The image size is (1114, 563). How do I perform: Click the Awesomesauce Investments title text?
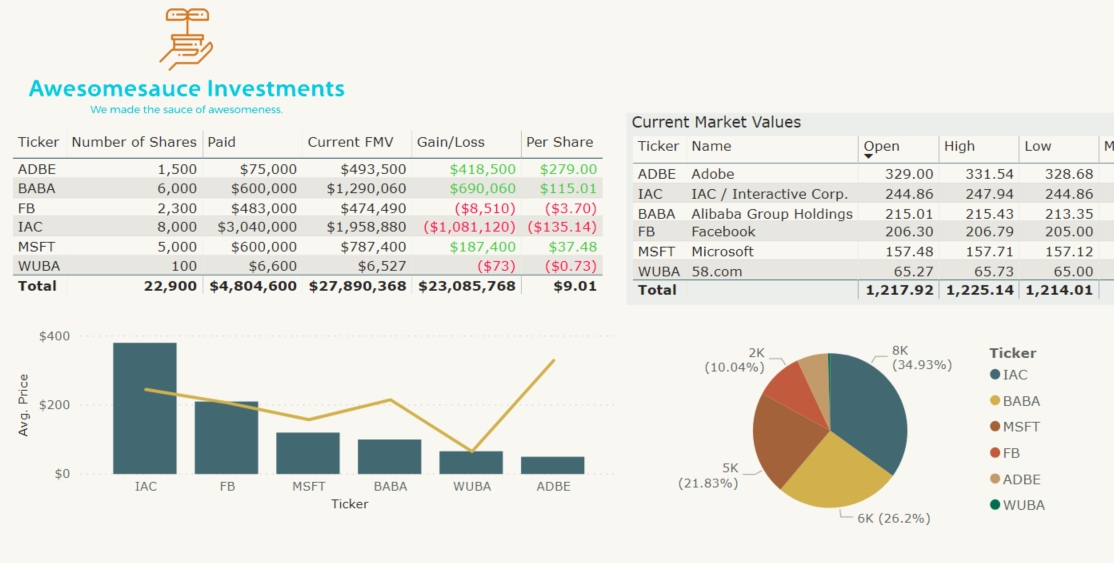pos(187,89)
